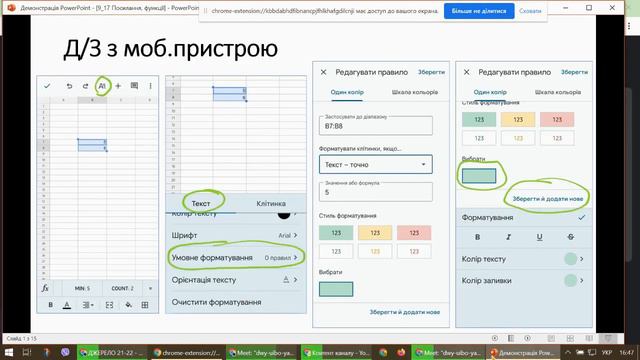Click the underlined A text color icon

[x=67, y=305]
